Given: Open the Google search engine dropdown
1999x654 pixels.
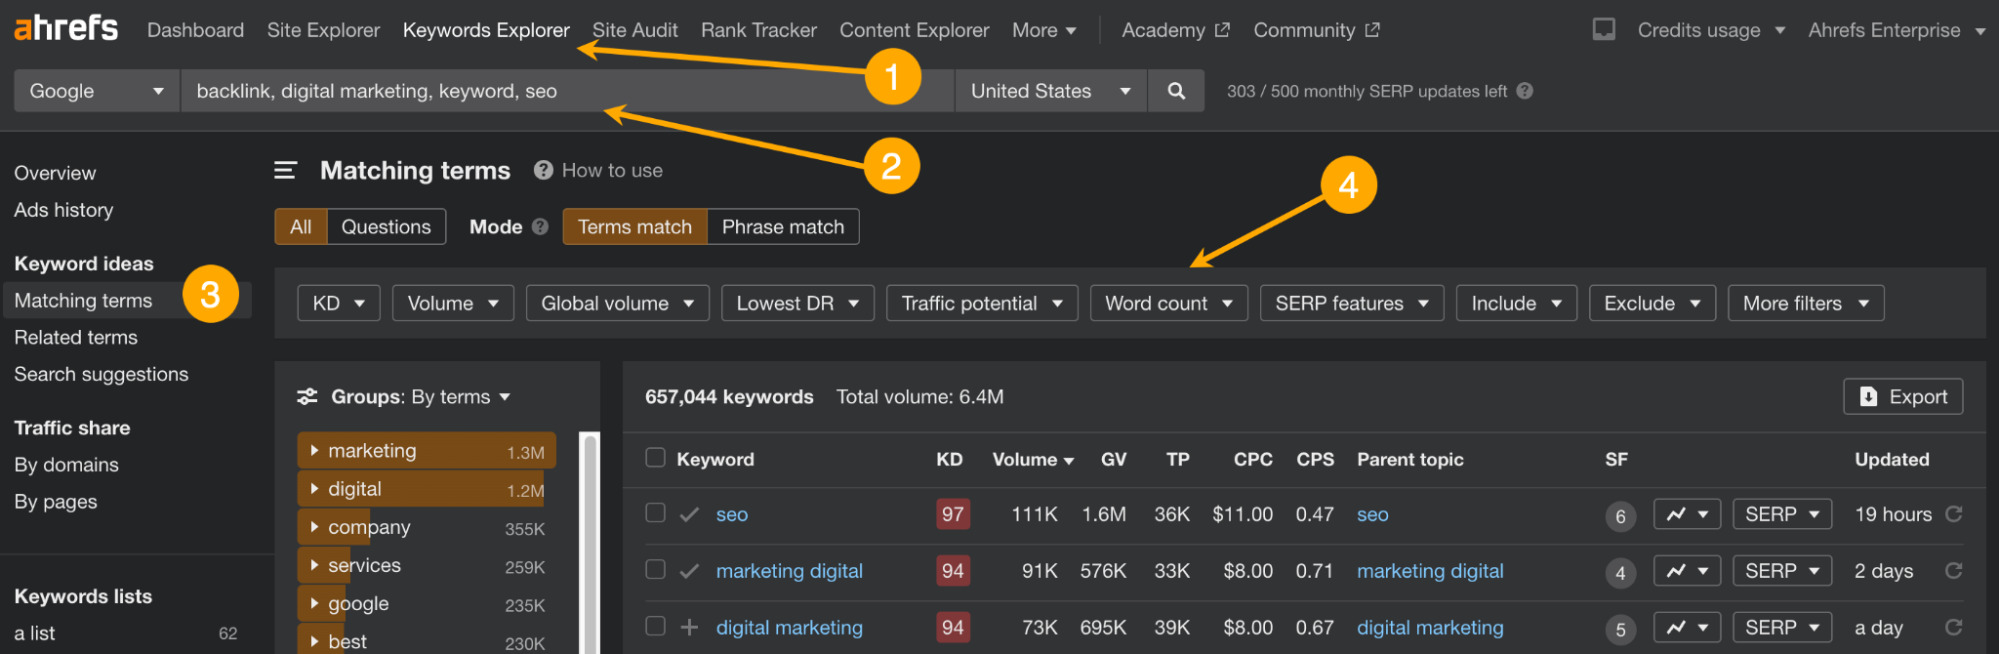Looking at the screenshot, I should pos(97,91).
